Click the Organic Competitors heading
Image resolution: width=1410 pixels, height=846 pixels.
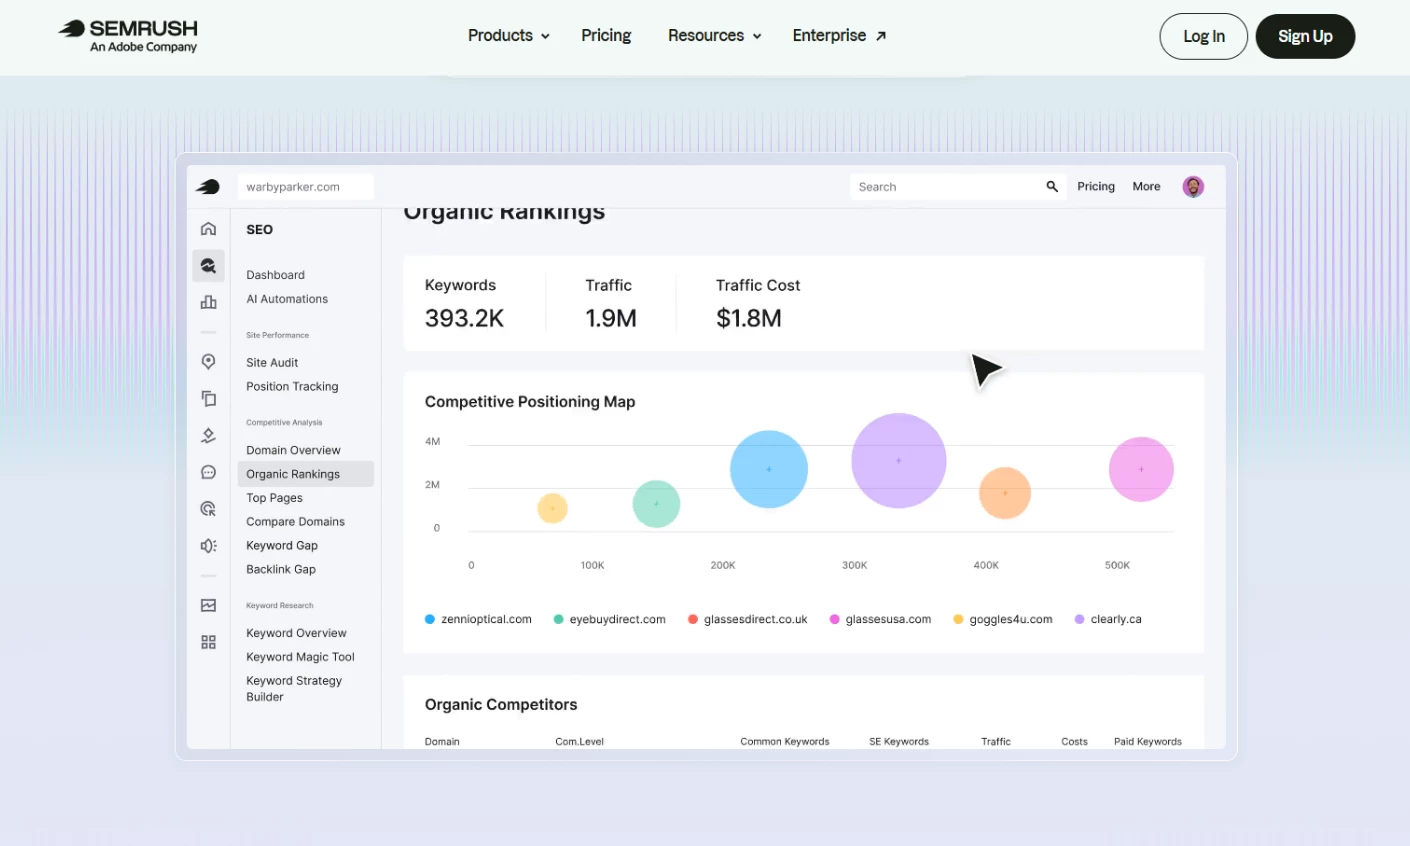[501, 705]
